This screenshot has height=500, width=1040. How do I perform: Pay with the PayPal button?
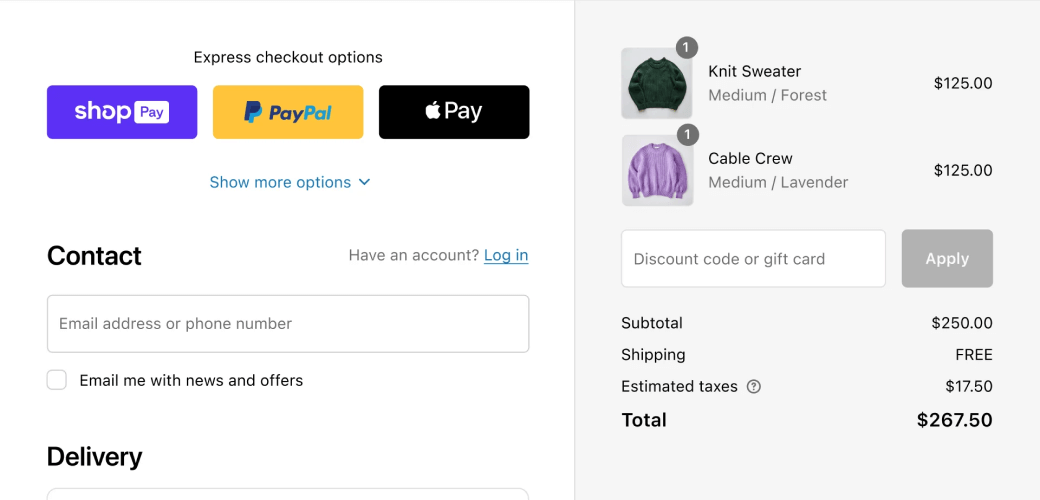(x=288, y=112)
